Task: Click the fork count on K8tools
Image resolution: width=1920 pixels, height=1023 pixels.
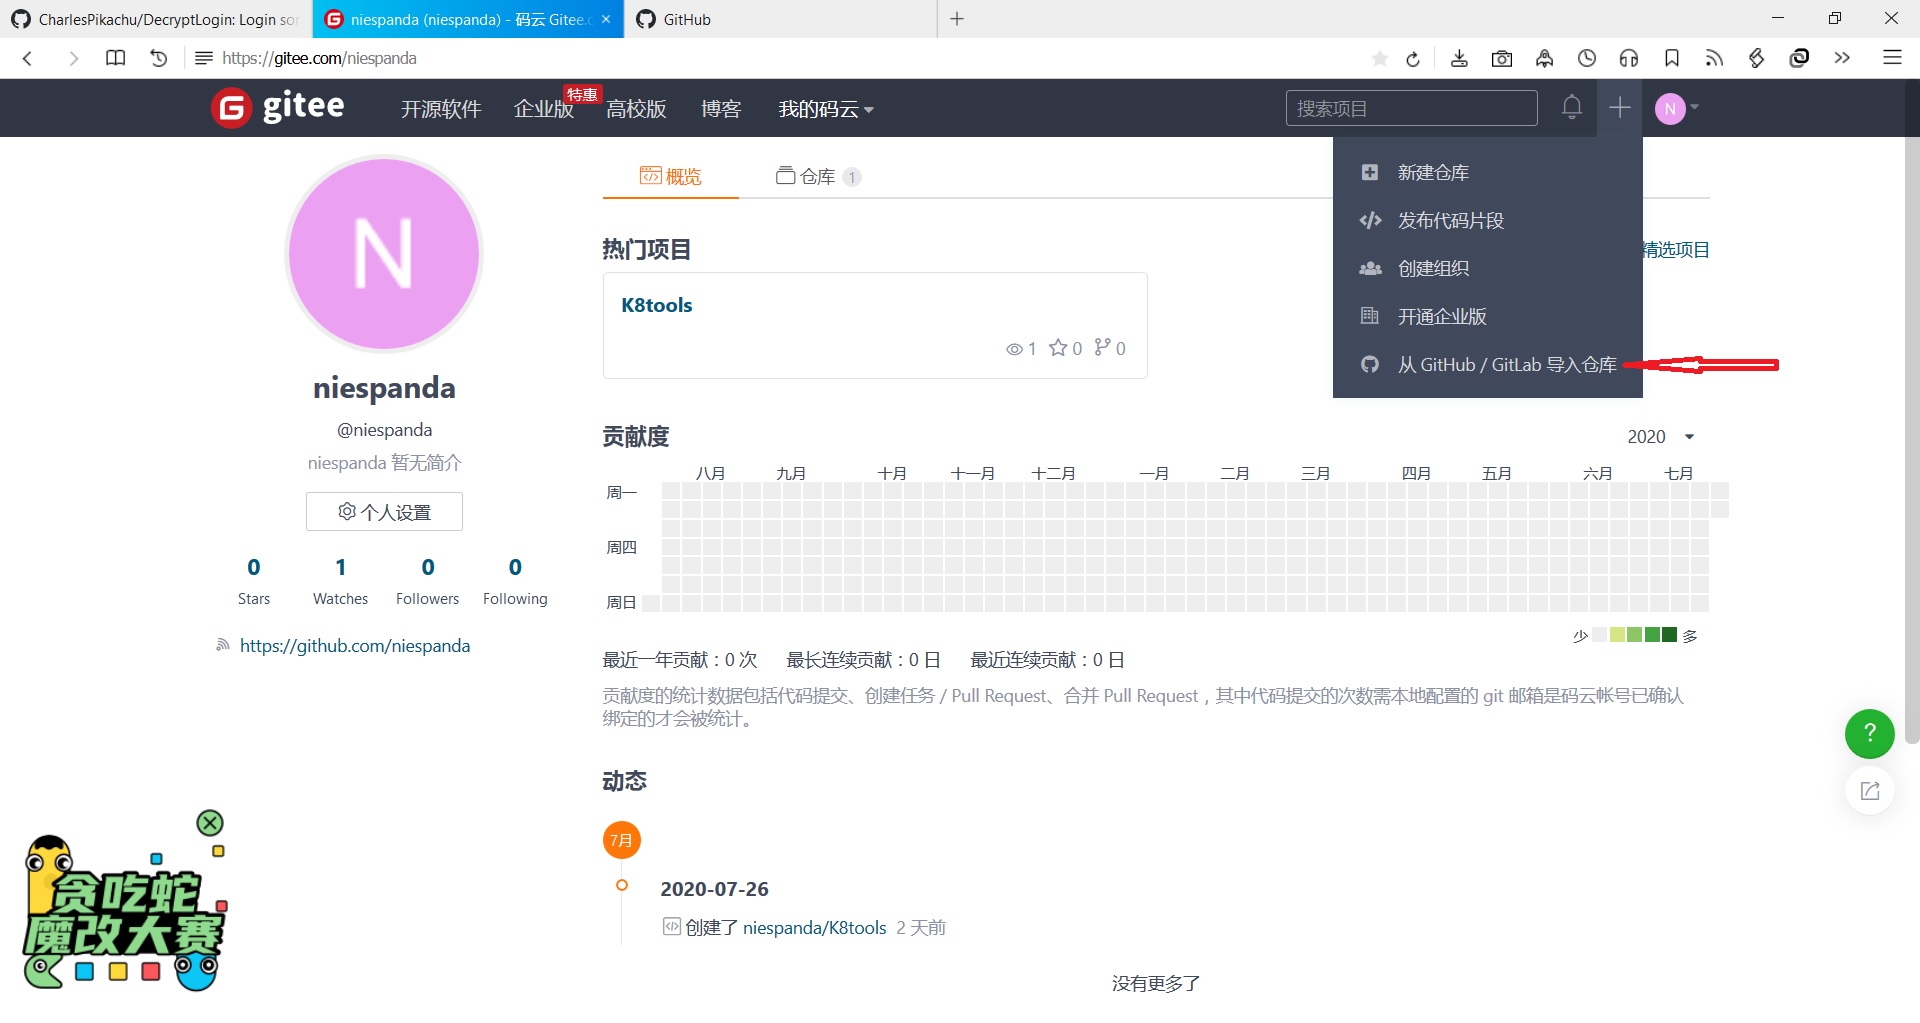Action: point(1110,348)
